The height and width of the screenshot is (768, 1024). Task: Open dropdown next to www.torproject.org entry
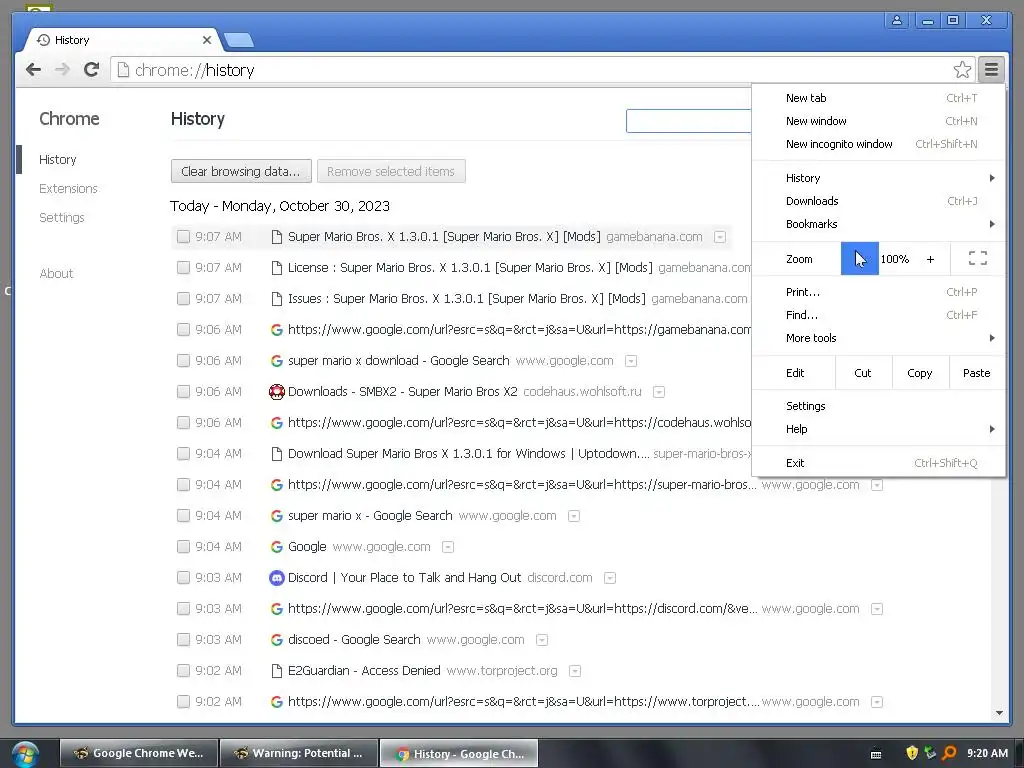[575, 671]
